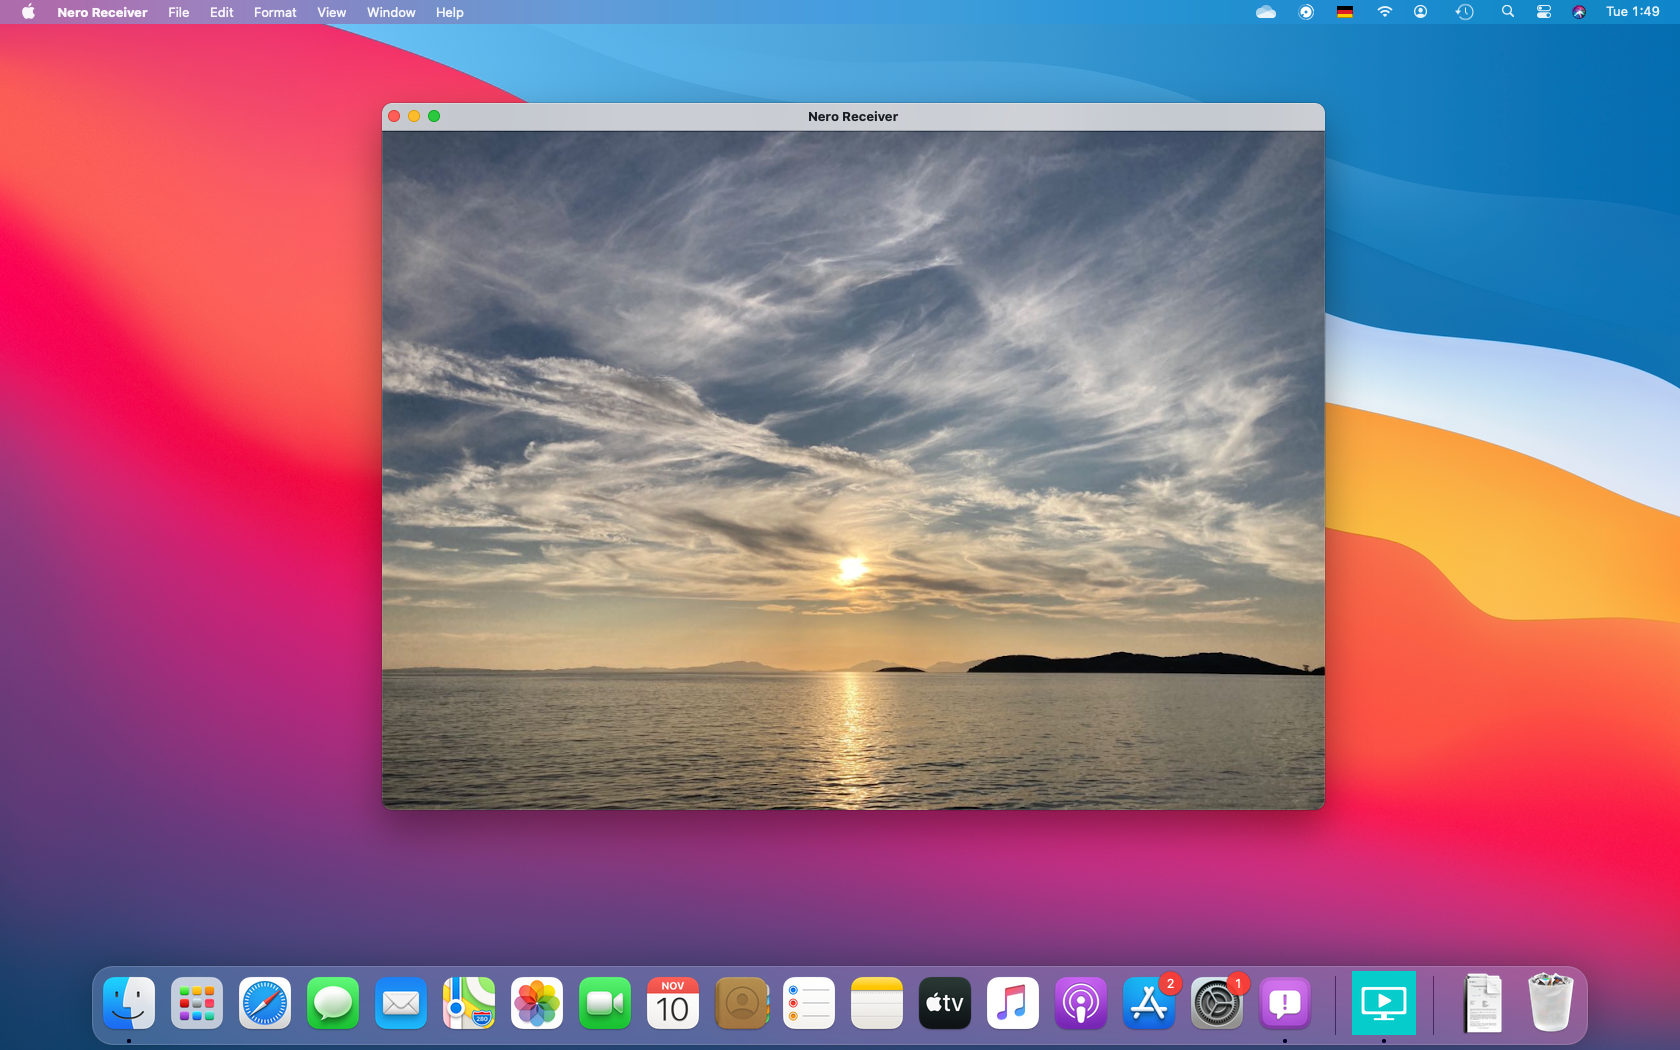The width and height of the screenshot is (1680, 1050).
Task: Open the Photos app in the Dock
Action: (537, 1004)
